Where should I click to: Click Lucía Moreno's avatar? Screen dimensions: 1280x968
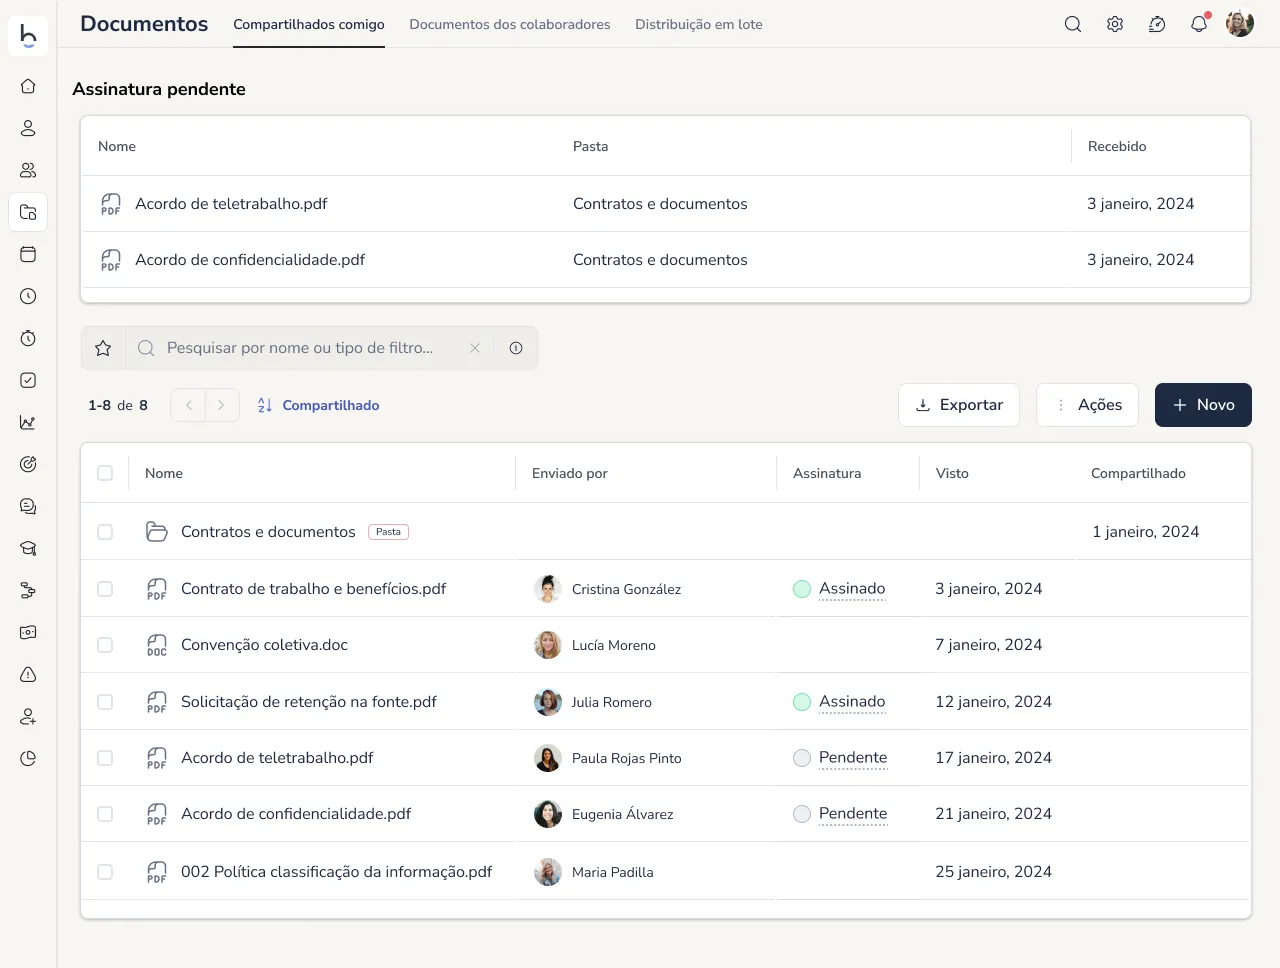tap(548, 645)
